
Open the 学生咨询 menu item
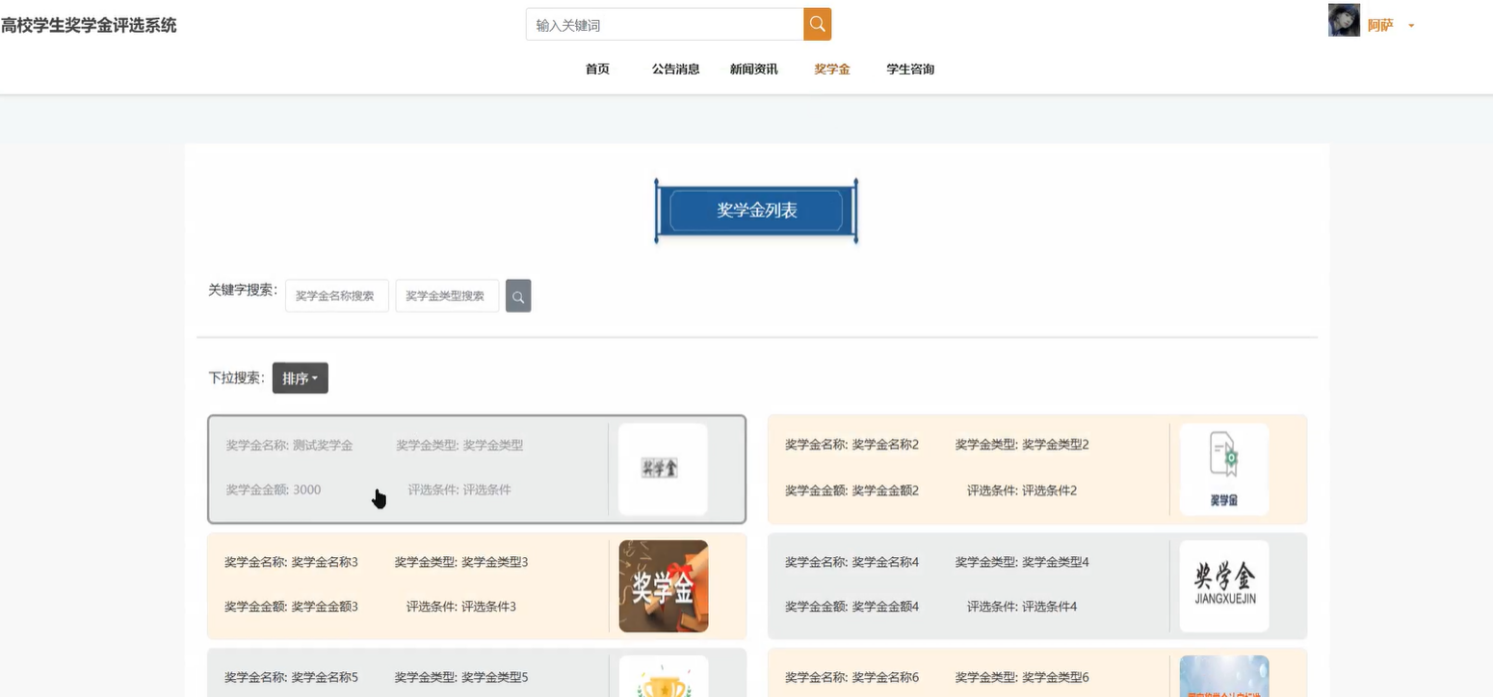coord(910,69)
